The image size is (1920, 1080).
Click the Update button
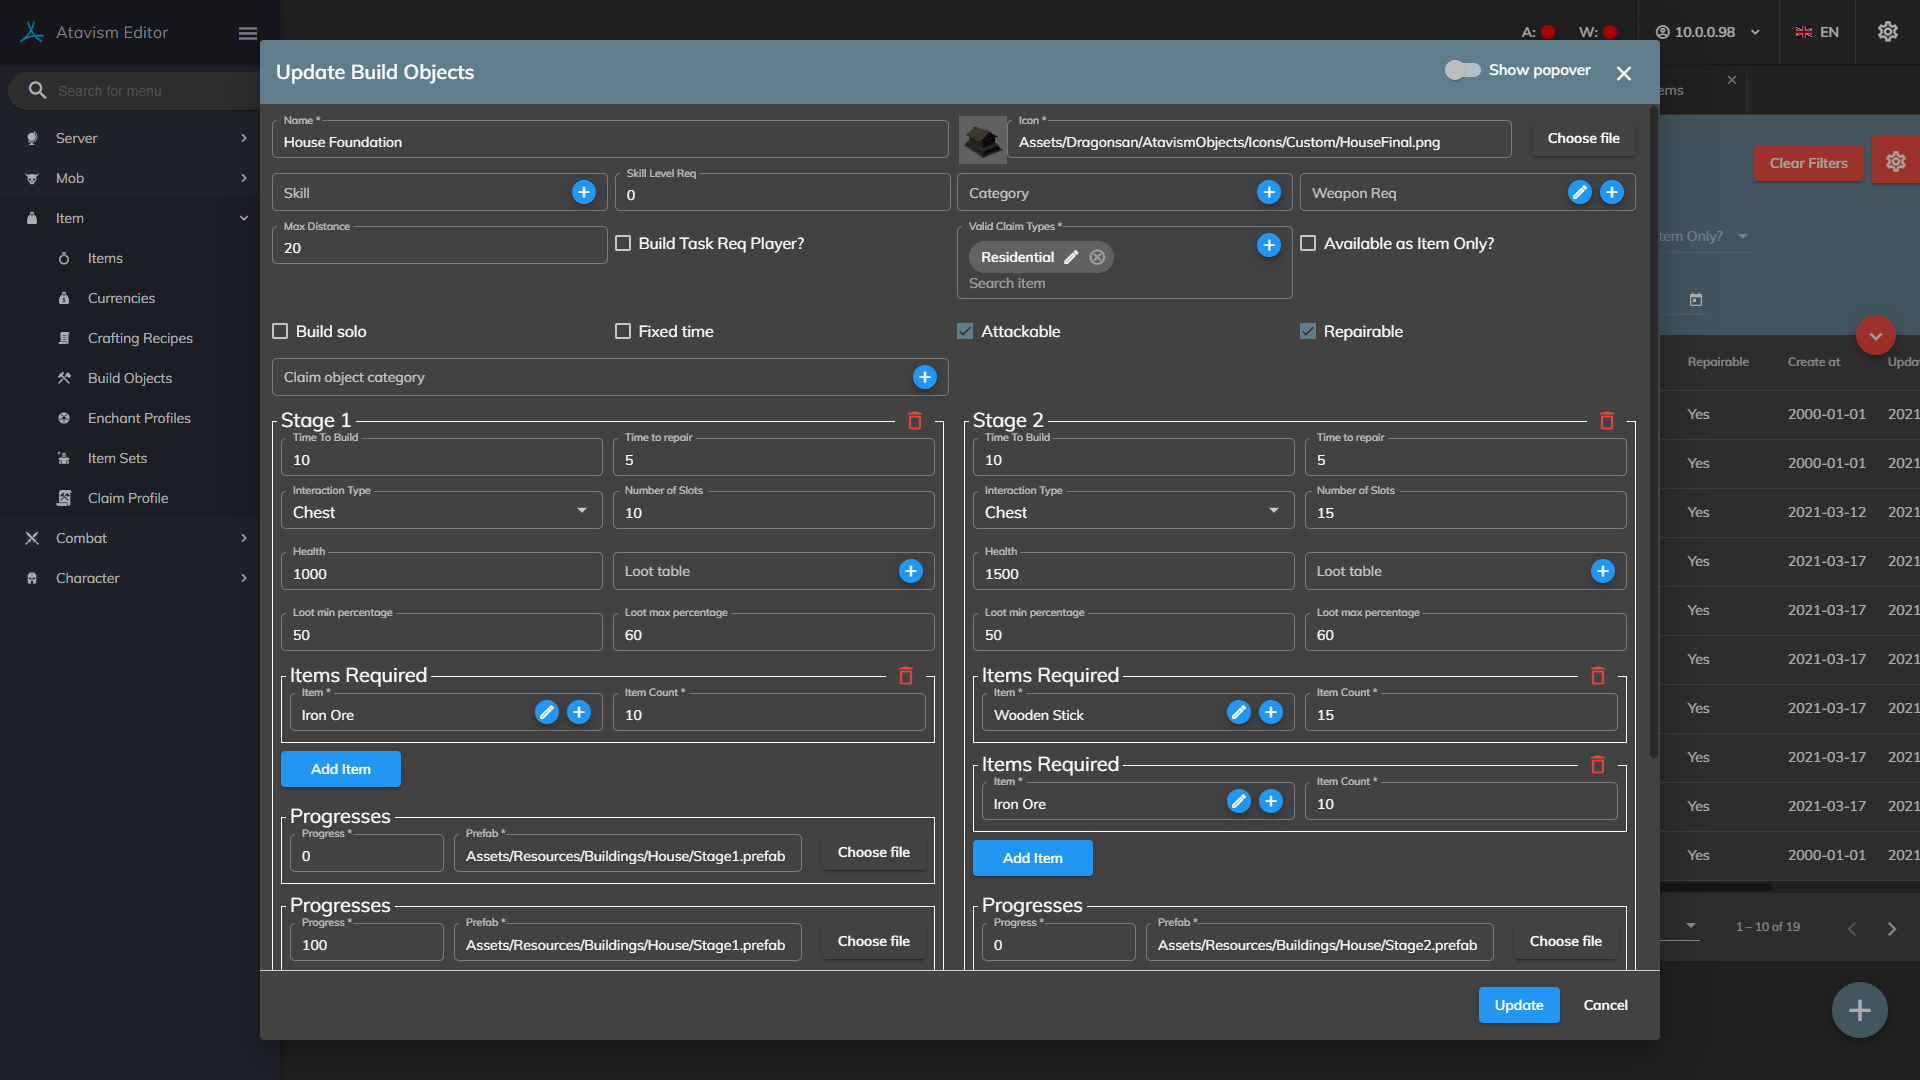[x=1518, y=1005]
